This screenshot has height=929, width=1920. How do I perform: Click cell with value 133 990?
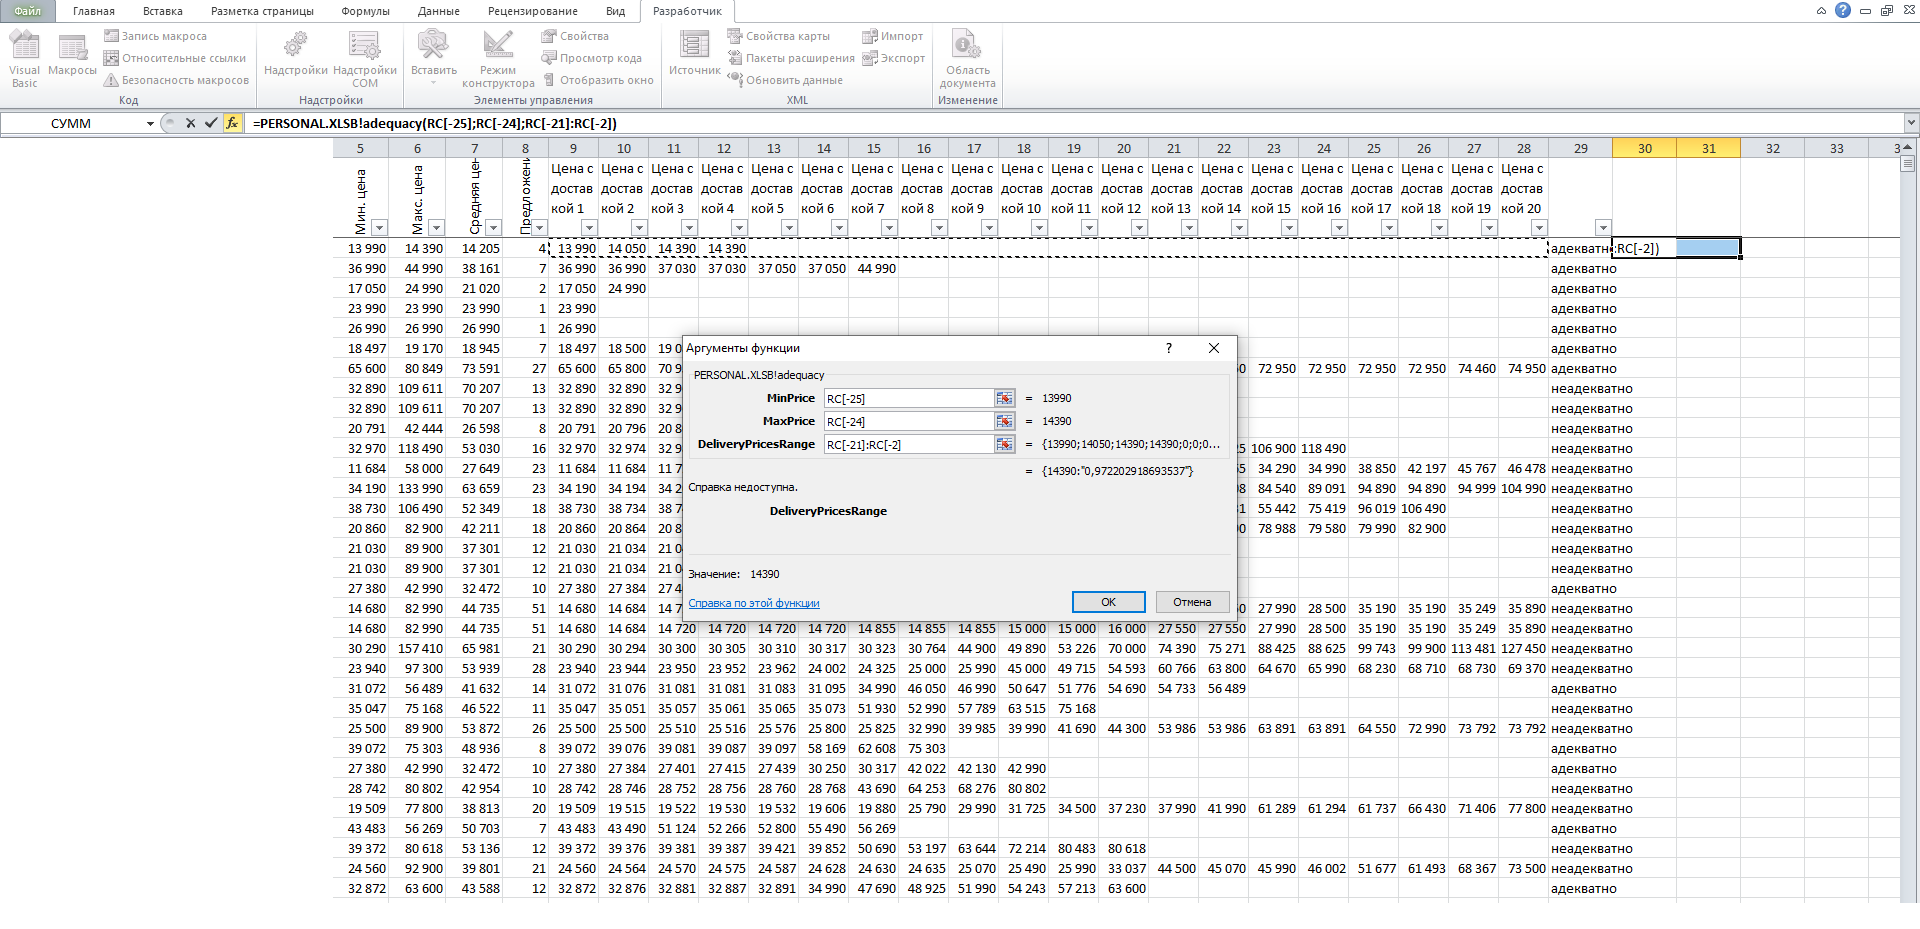click(420, 488)
